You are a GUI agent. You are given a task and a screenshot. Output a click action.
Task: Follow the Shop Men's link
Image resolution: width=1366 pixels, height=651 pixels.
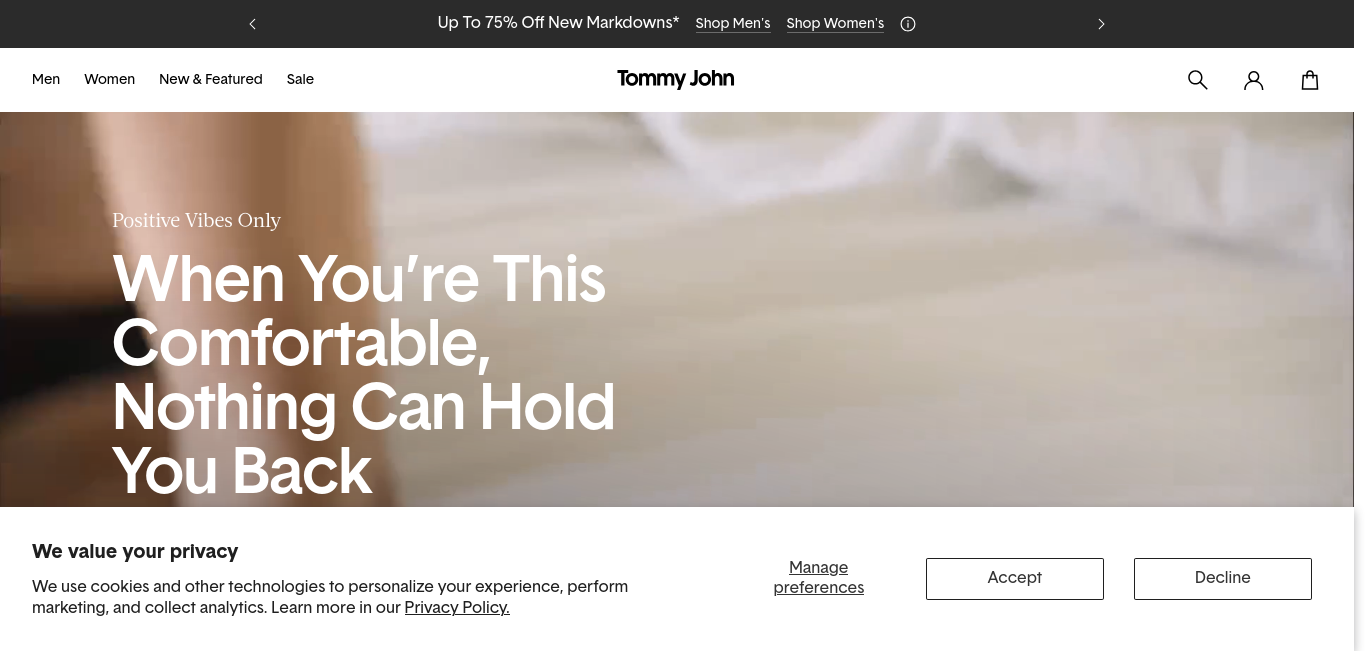coord(733,23)
